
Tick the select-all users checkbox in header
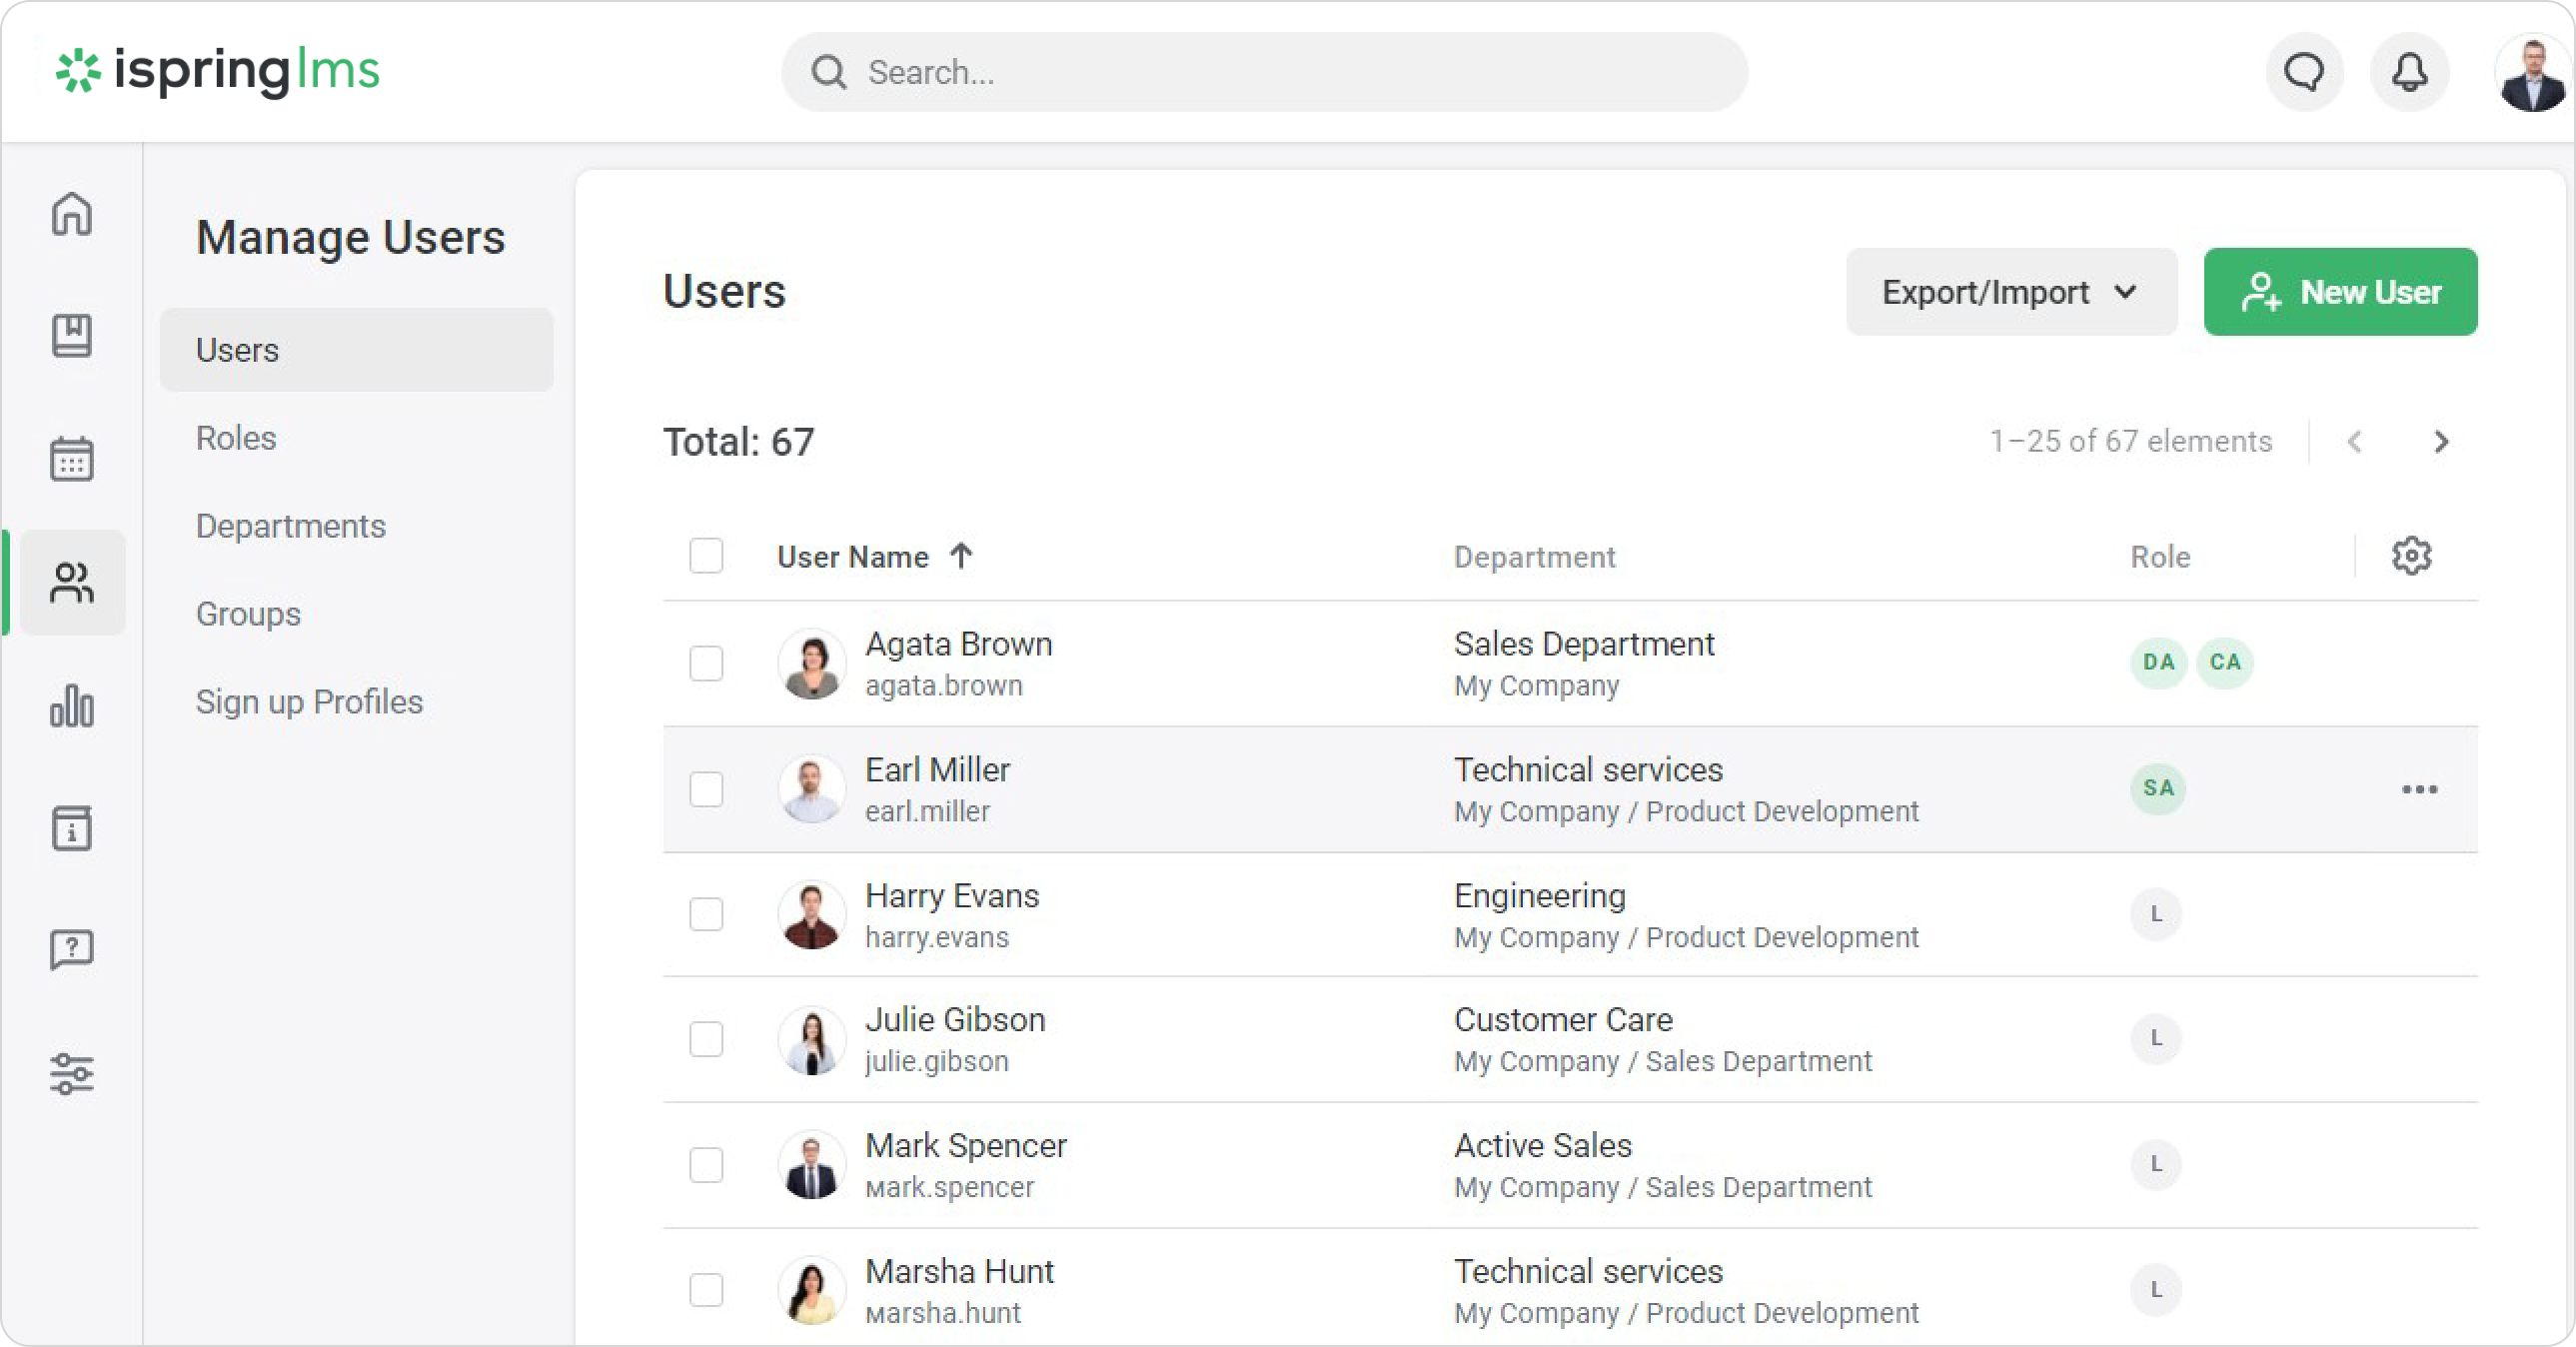click(706, 556)
